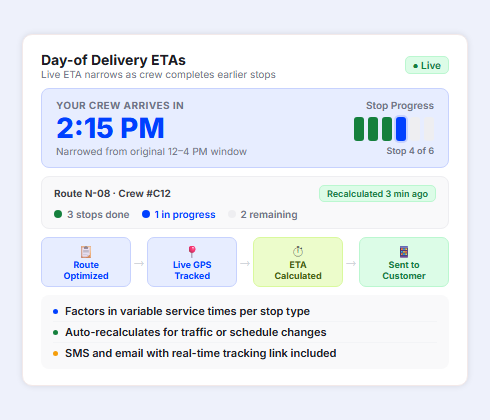The width and height of the screenshot is (490, 420).
Task: Click SMS and email tracking link bullet
Action: [x=201, y=353]
